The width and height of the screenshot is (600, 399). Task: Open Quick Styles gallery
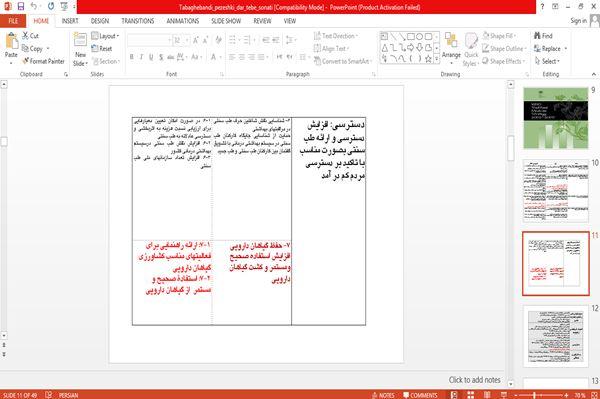click(471, 50)
